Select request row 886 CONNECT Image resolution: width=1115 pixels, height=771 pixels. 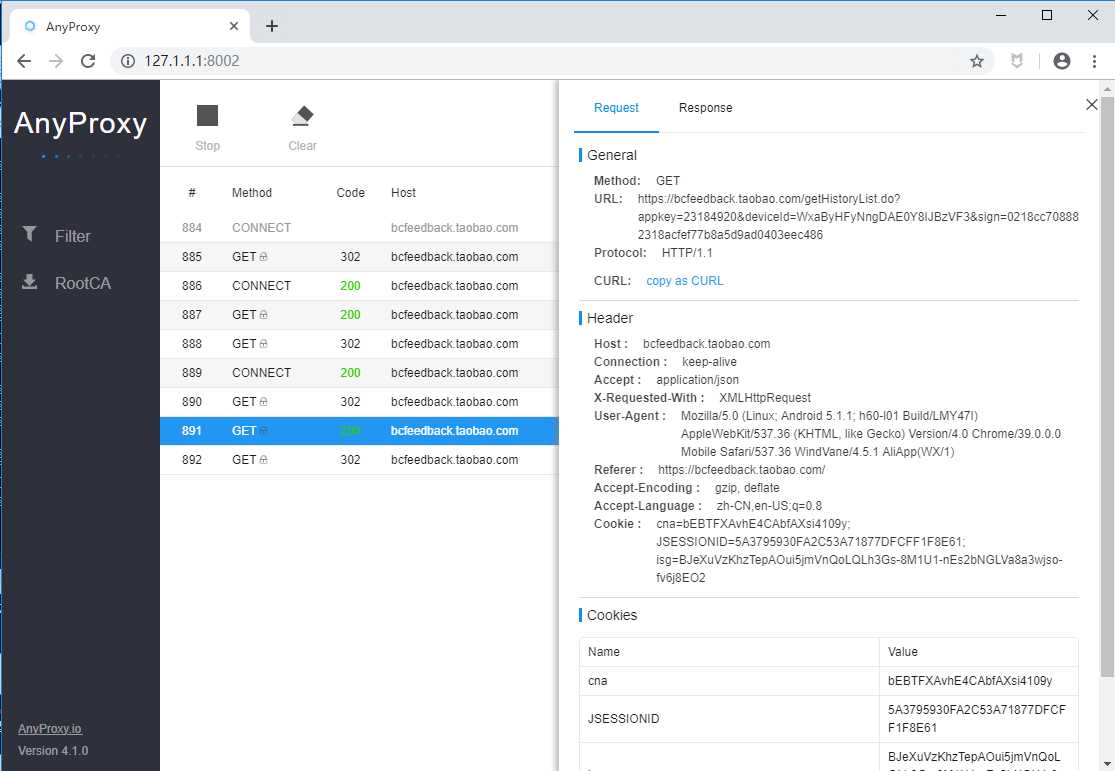359,286
